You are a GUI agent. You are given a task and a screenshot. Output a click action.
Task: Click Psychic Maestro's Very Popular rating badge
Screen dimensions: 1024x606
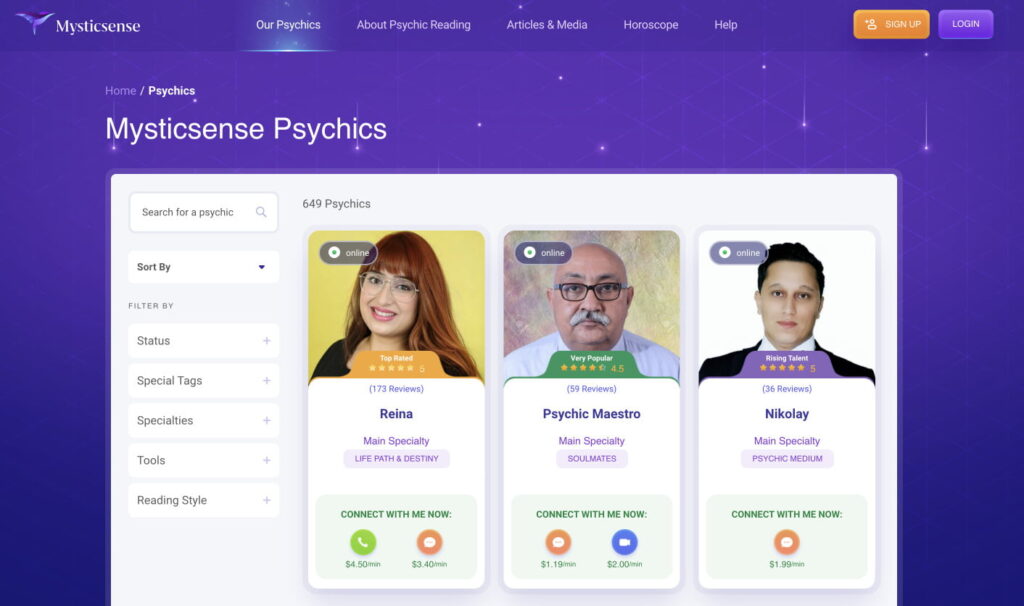(x=592, y=364)
